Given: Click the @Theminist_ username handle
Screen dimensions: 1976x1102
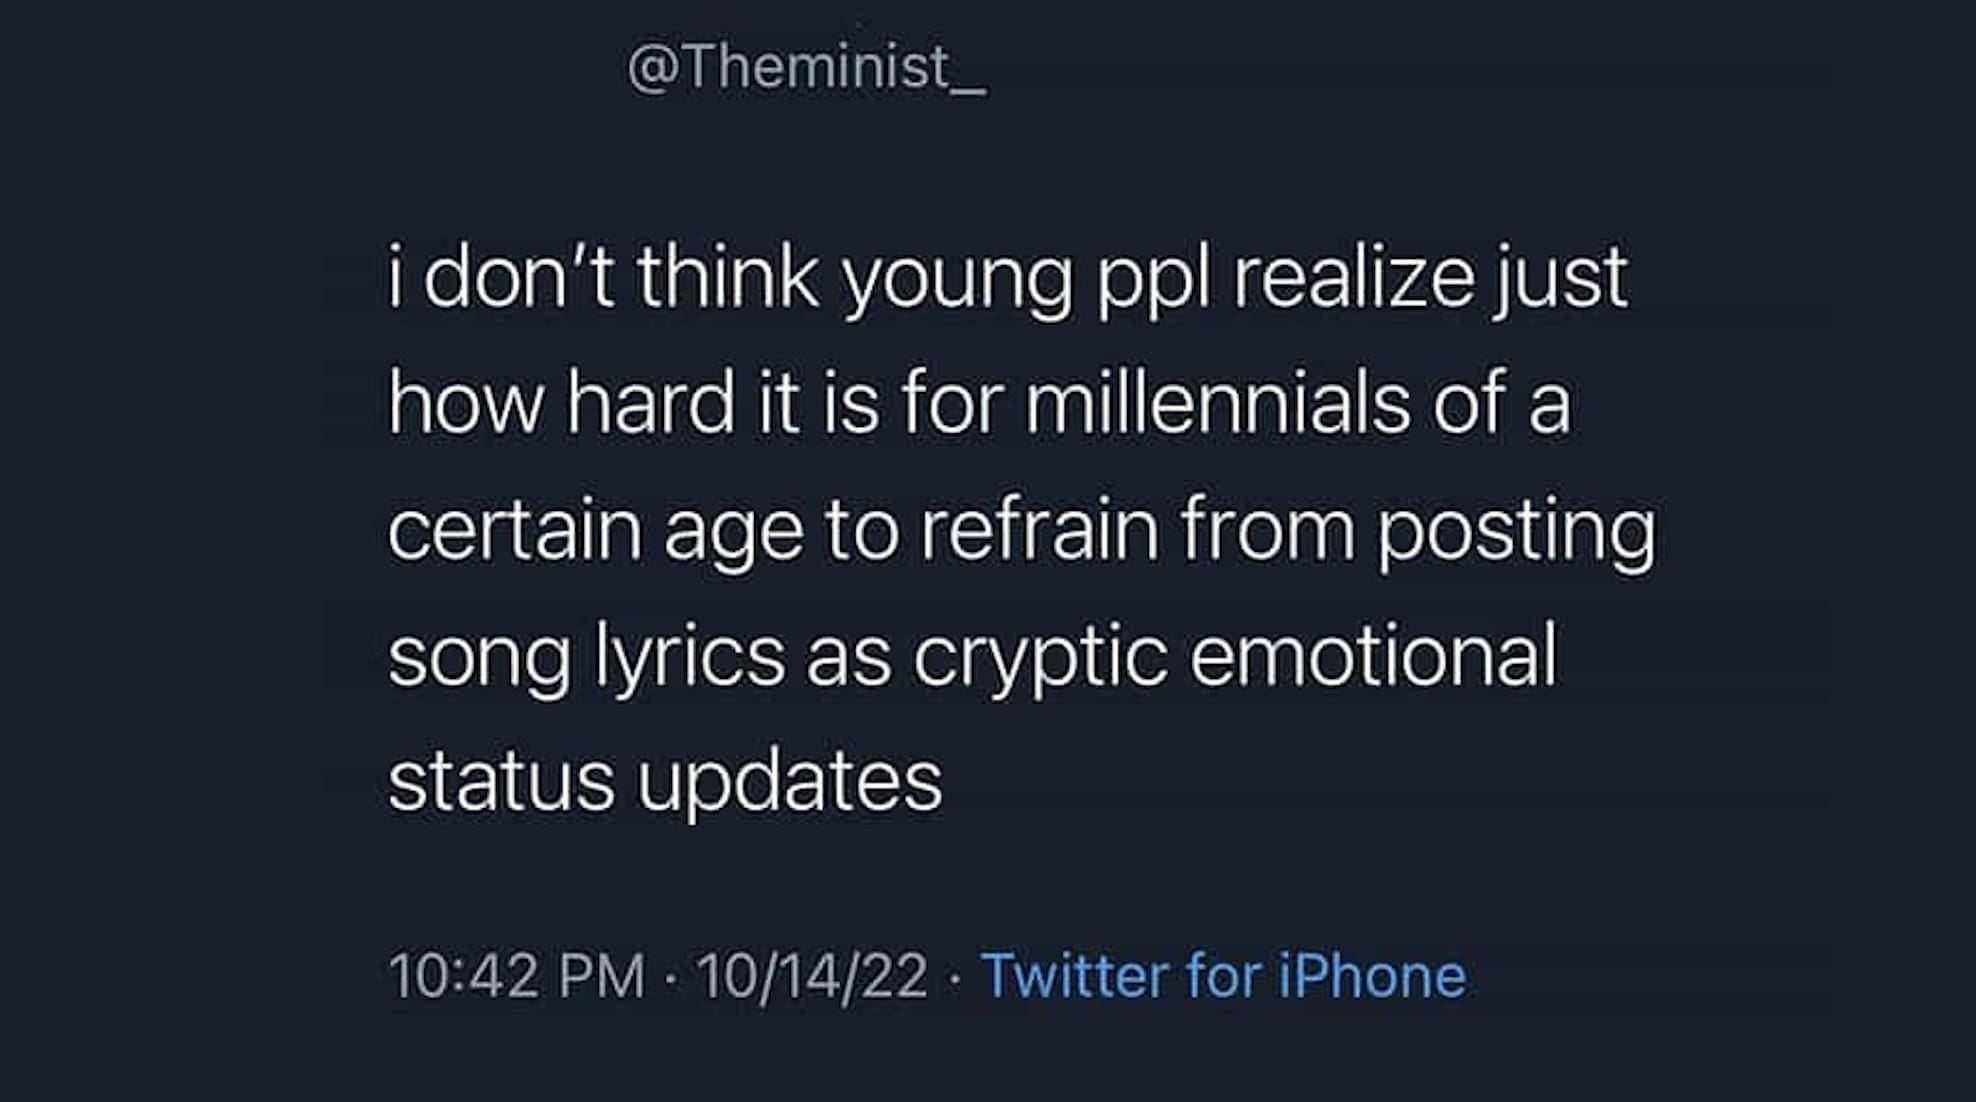Looking at the screenshot, I should pyautogui.click(x=806, y=68).
